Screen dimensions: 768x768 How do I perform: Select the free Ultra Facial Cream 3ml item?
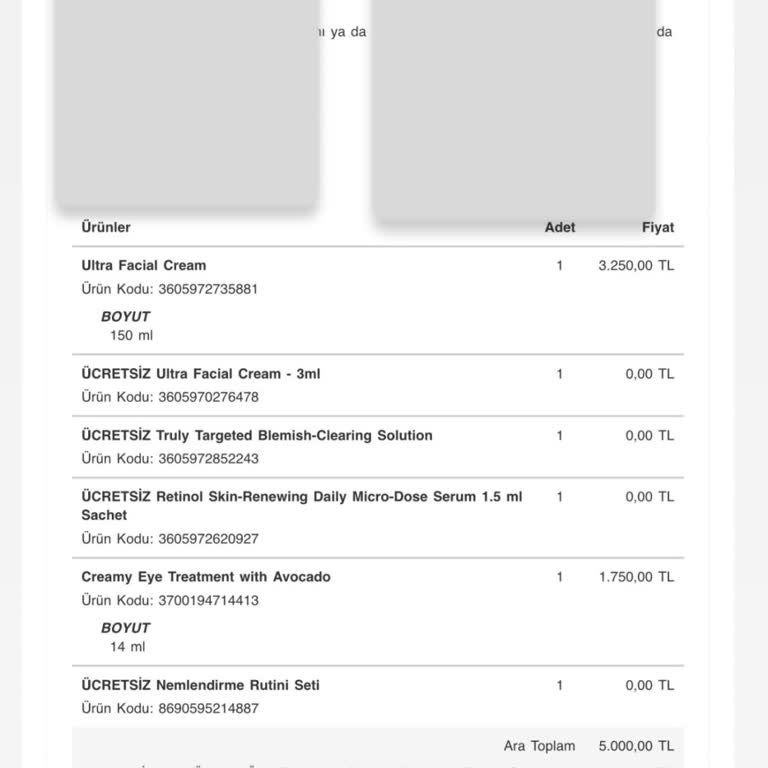(x=201, y=374)
